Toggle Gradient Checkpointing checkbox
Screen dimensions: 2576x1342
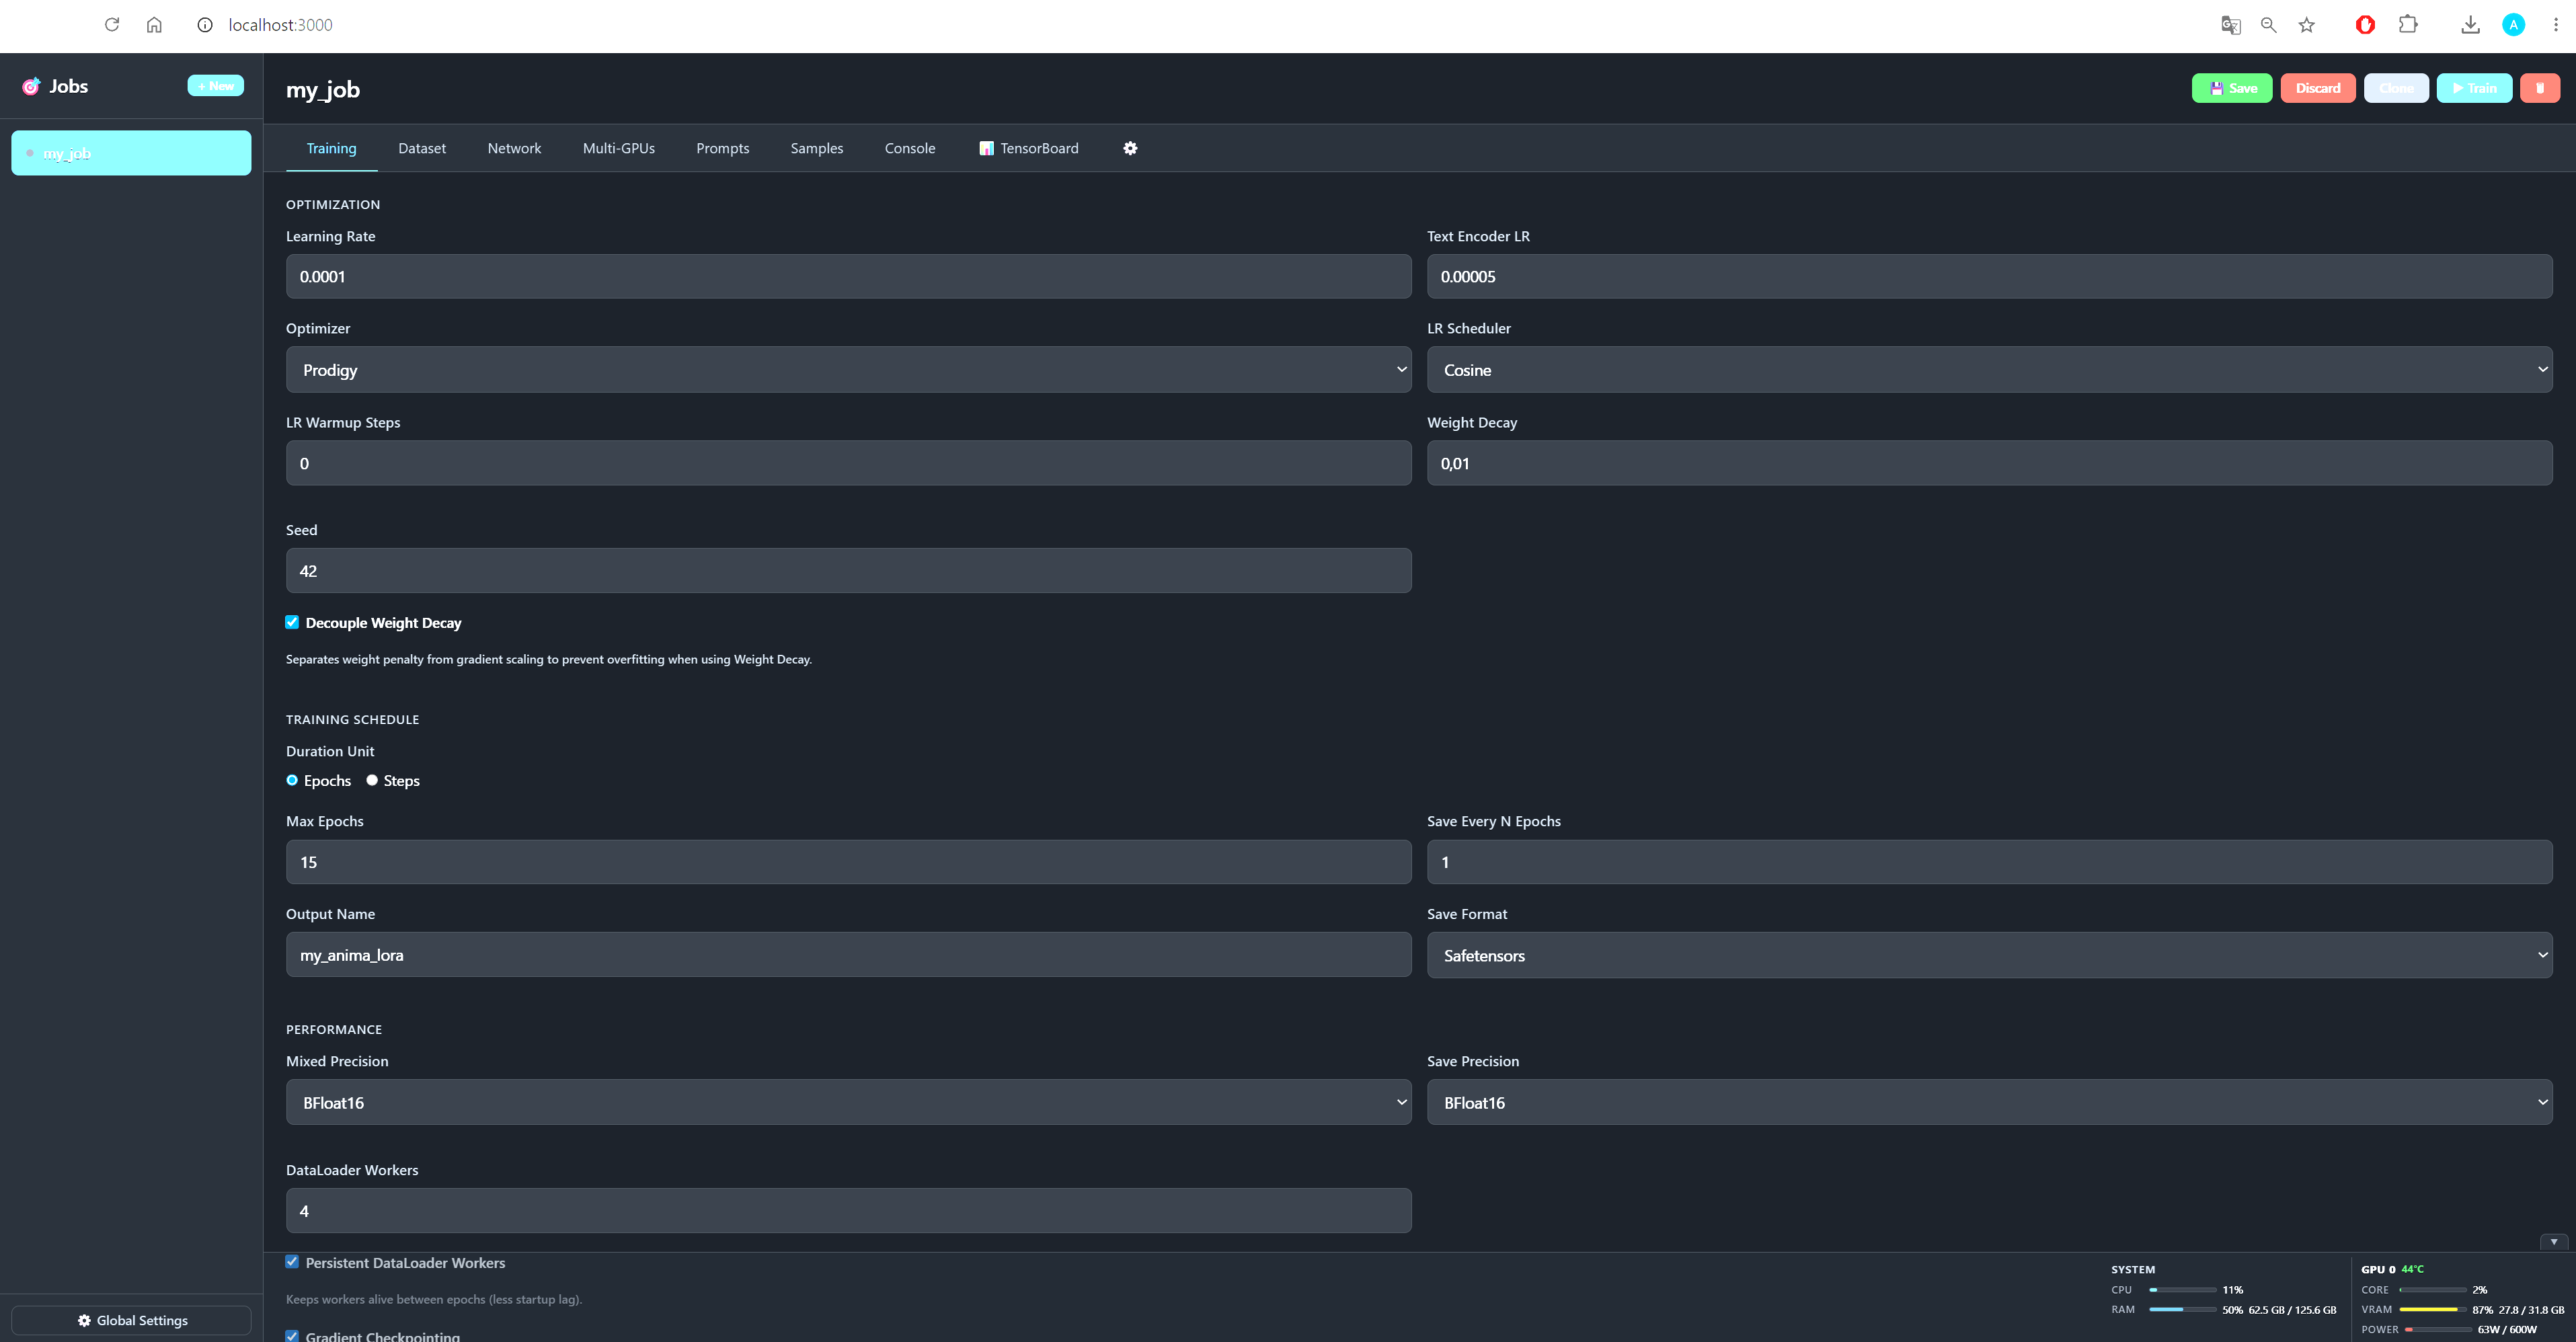click(x=292, y=1335)
